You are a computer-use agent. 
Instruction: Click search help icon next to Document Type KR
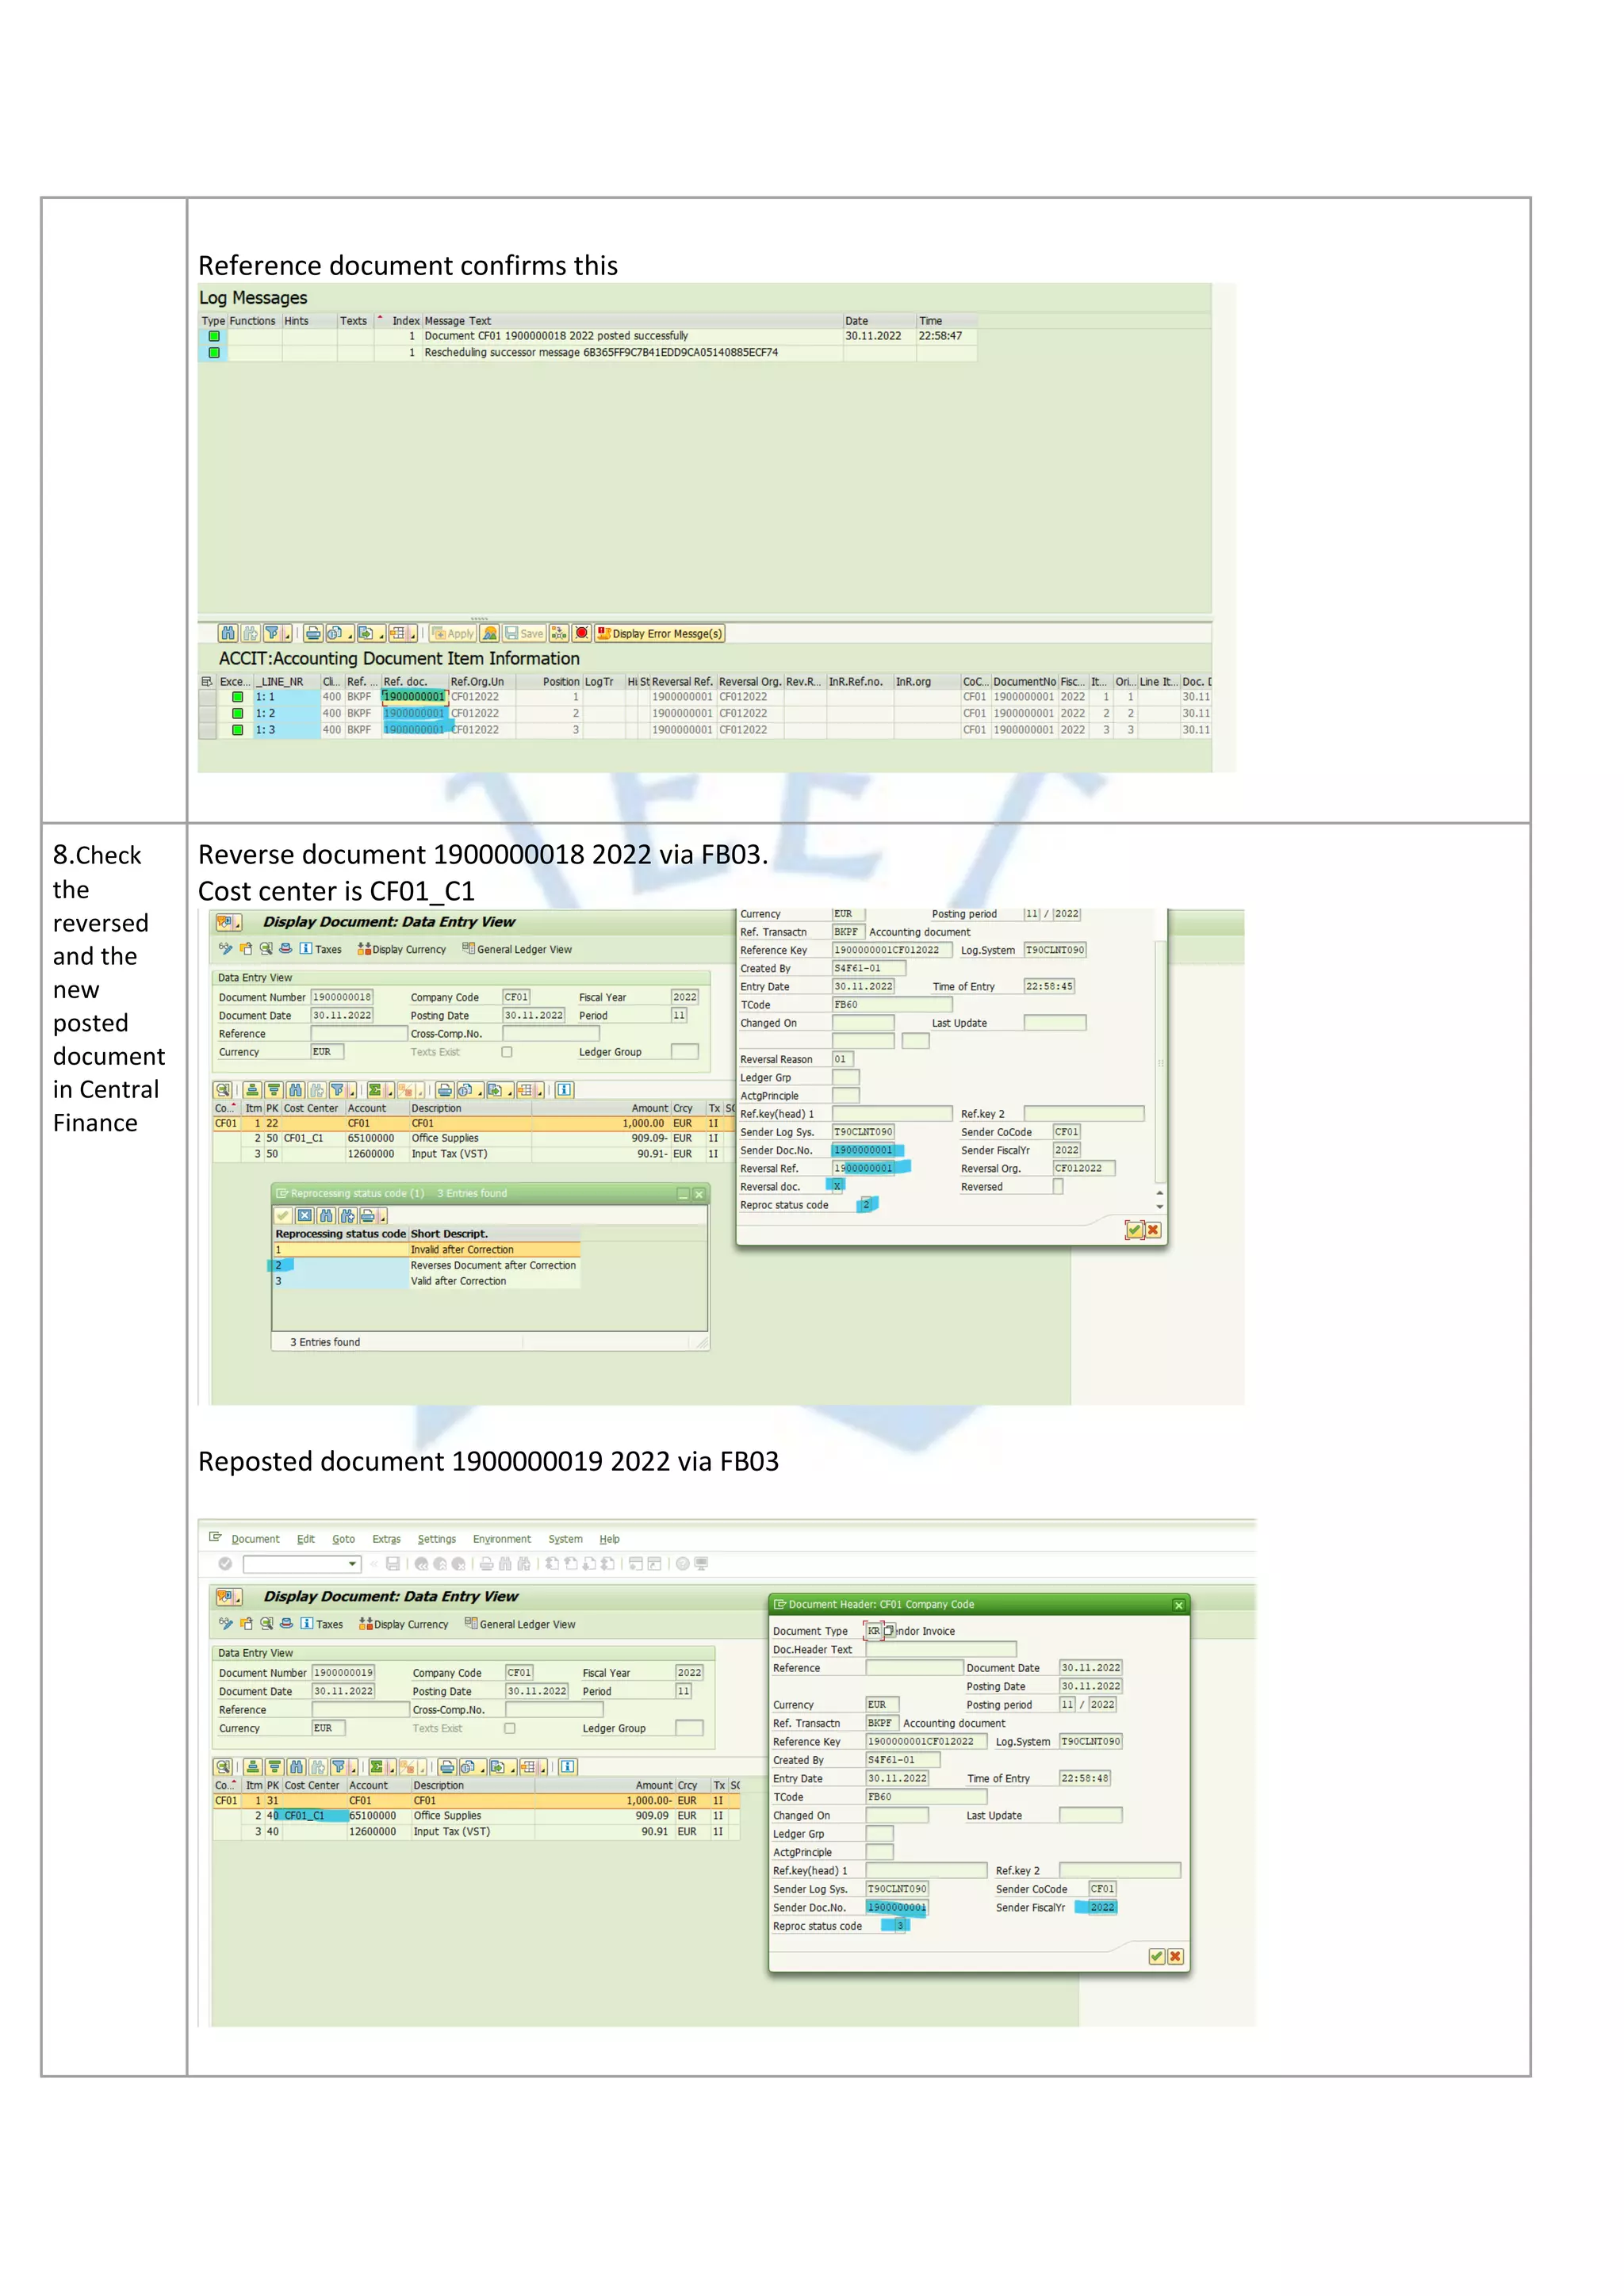point(889,1630)
